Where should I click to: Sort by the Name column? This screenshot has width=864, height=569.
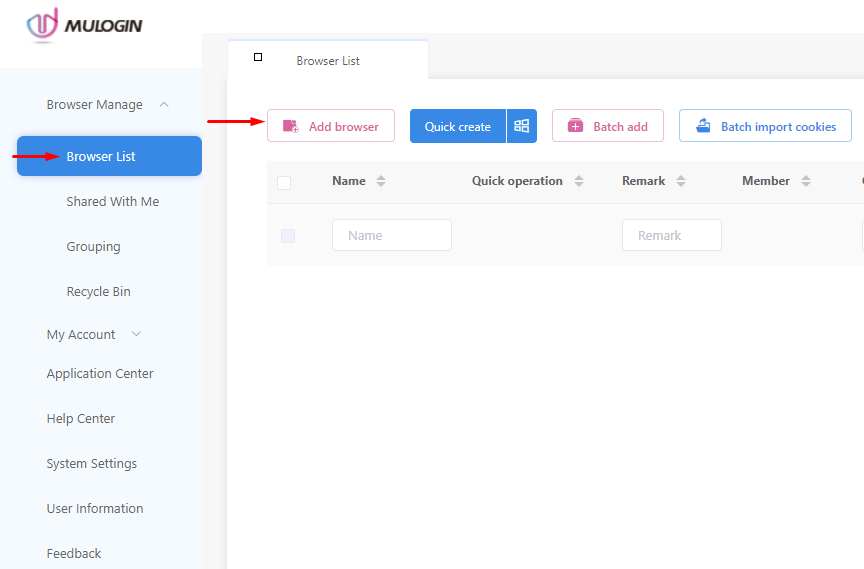381,181
